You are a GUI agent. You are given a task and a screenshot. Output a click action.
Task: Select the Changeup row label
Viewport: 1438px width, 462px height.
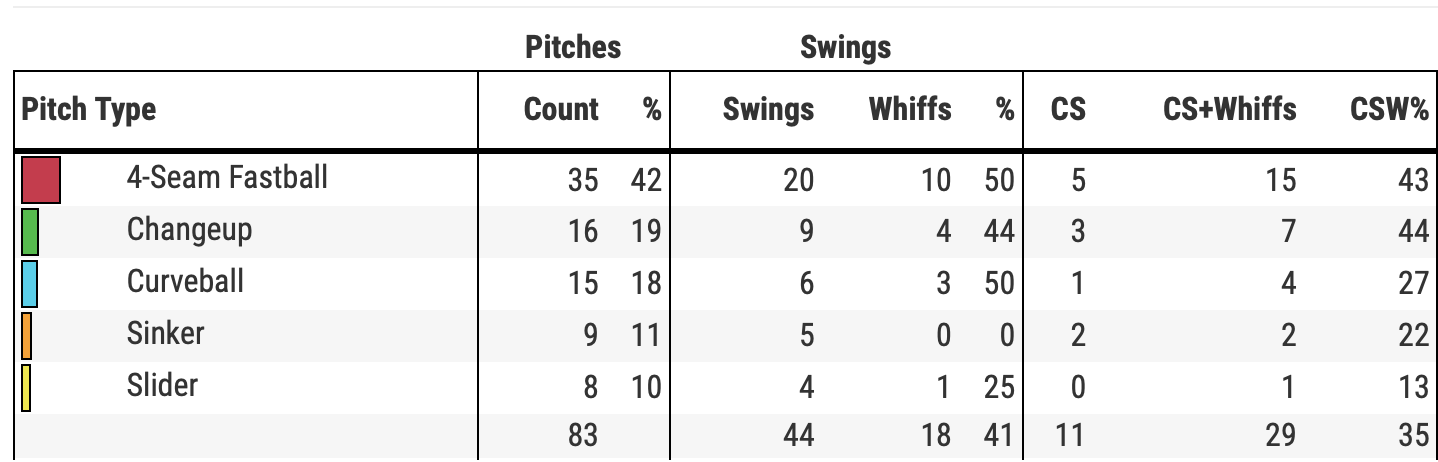point(189,230)
